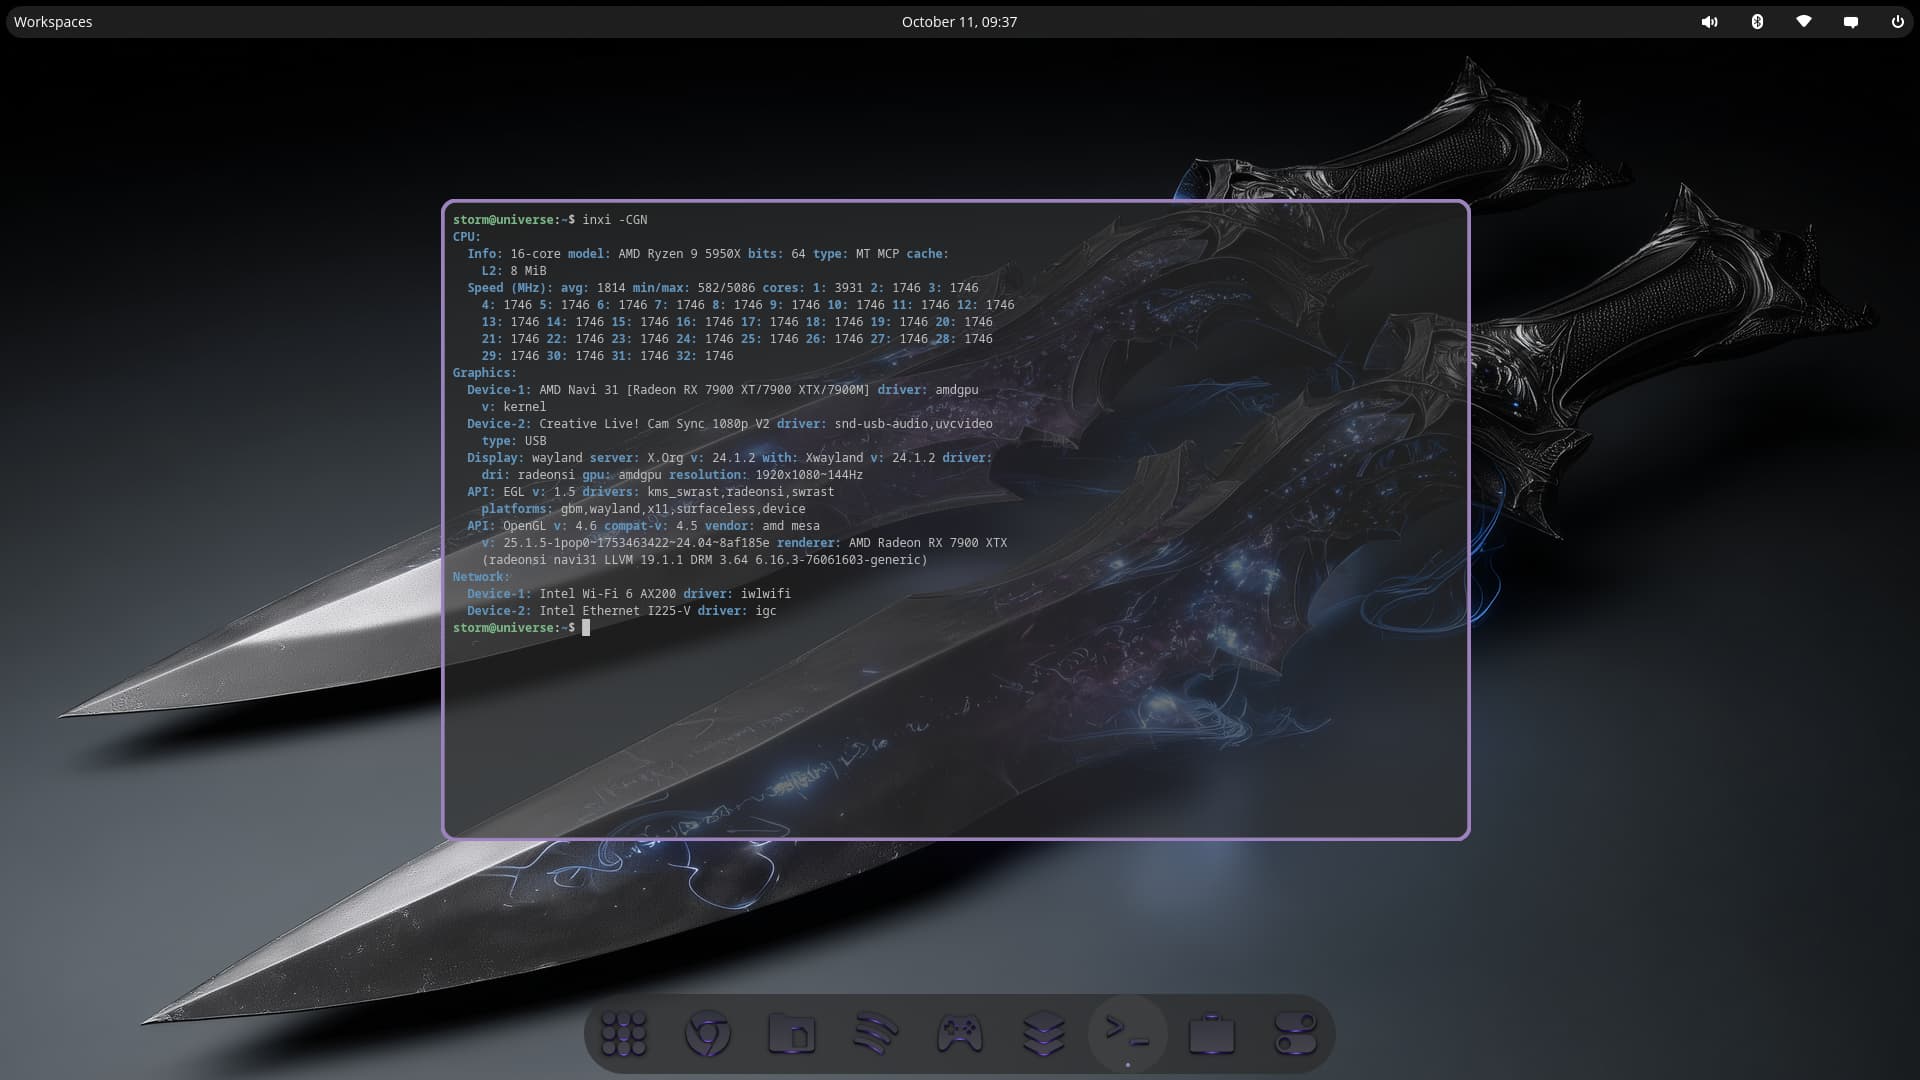The width and height of the screenshot is (1920, 1080).
Task: Launch the game controller app in dock
Action: coord(959,1034)
